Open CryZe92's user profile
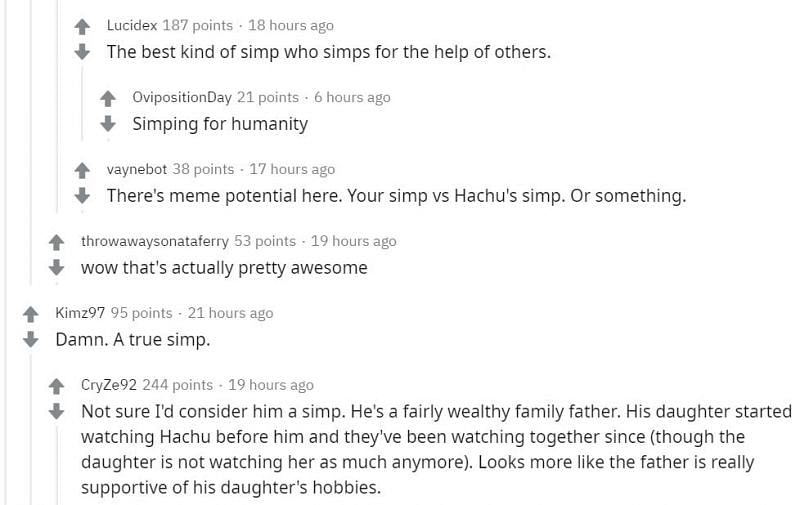Viewport: 800px width, 505px height. (109, 385)
